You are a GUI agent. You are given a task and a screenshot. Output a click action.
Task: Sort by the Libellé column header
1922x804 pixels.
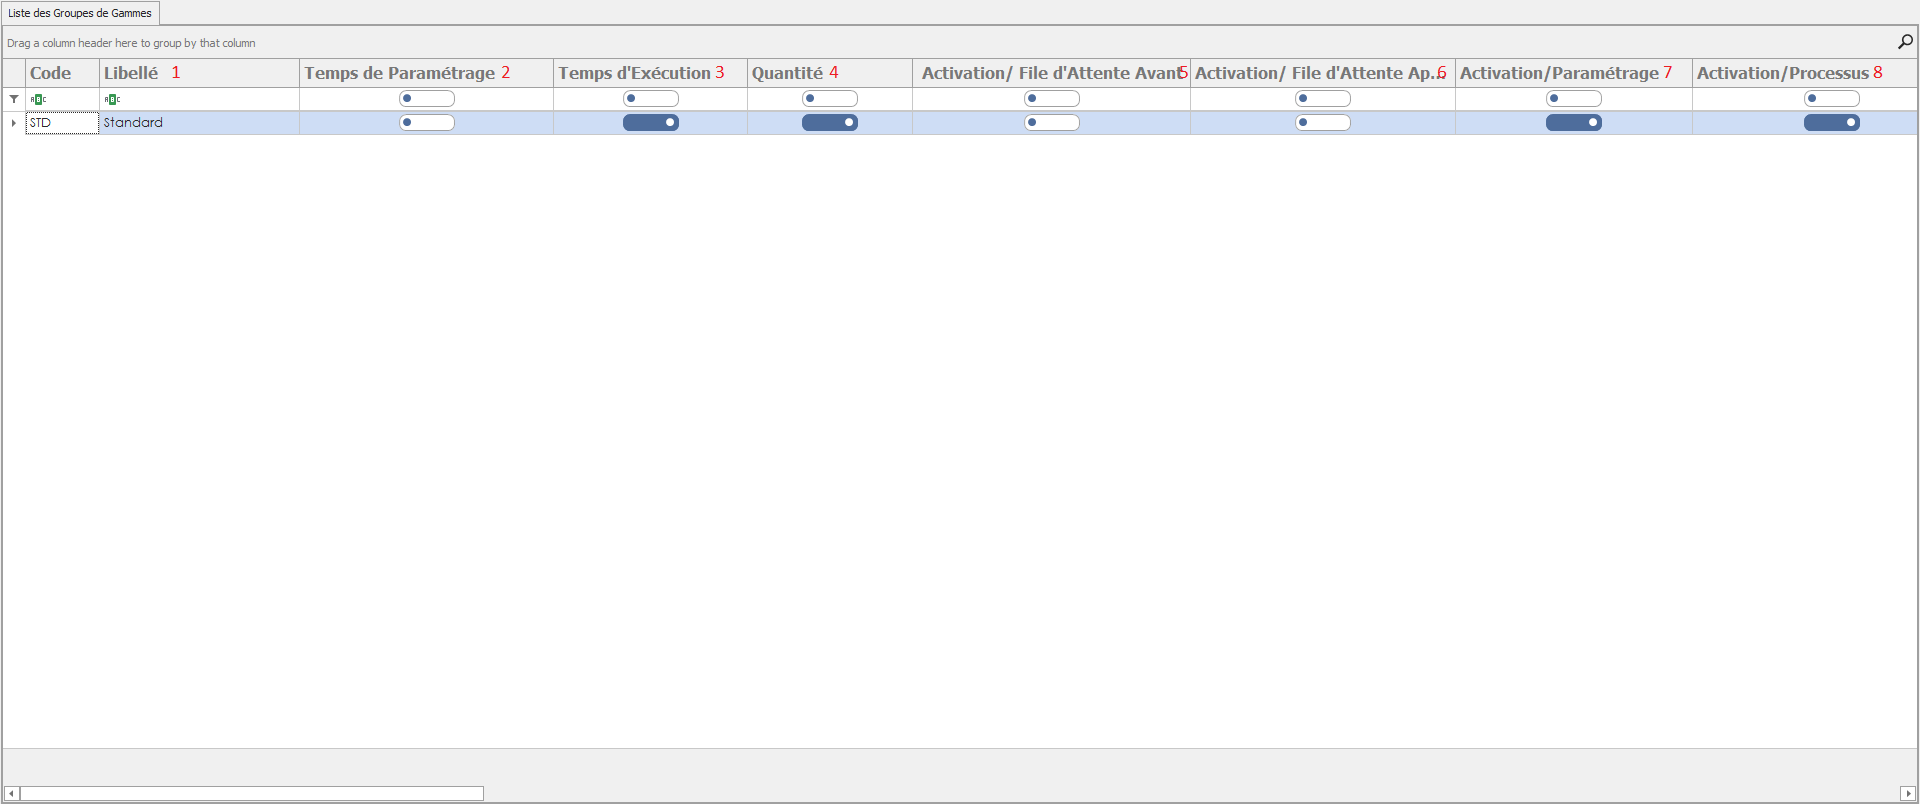coord(131,73)
